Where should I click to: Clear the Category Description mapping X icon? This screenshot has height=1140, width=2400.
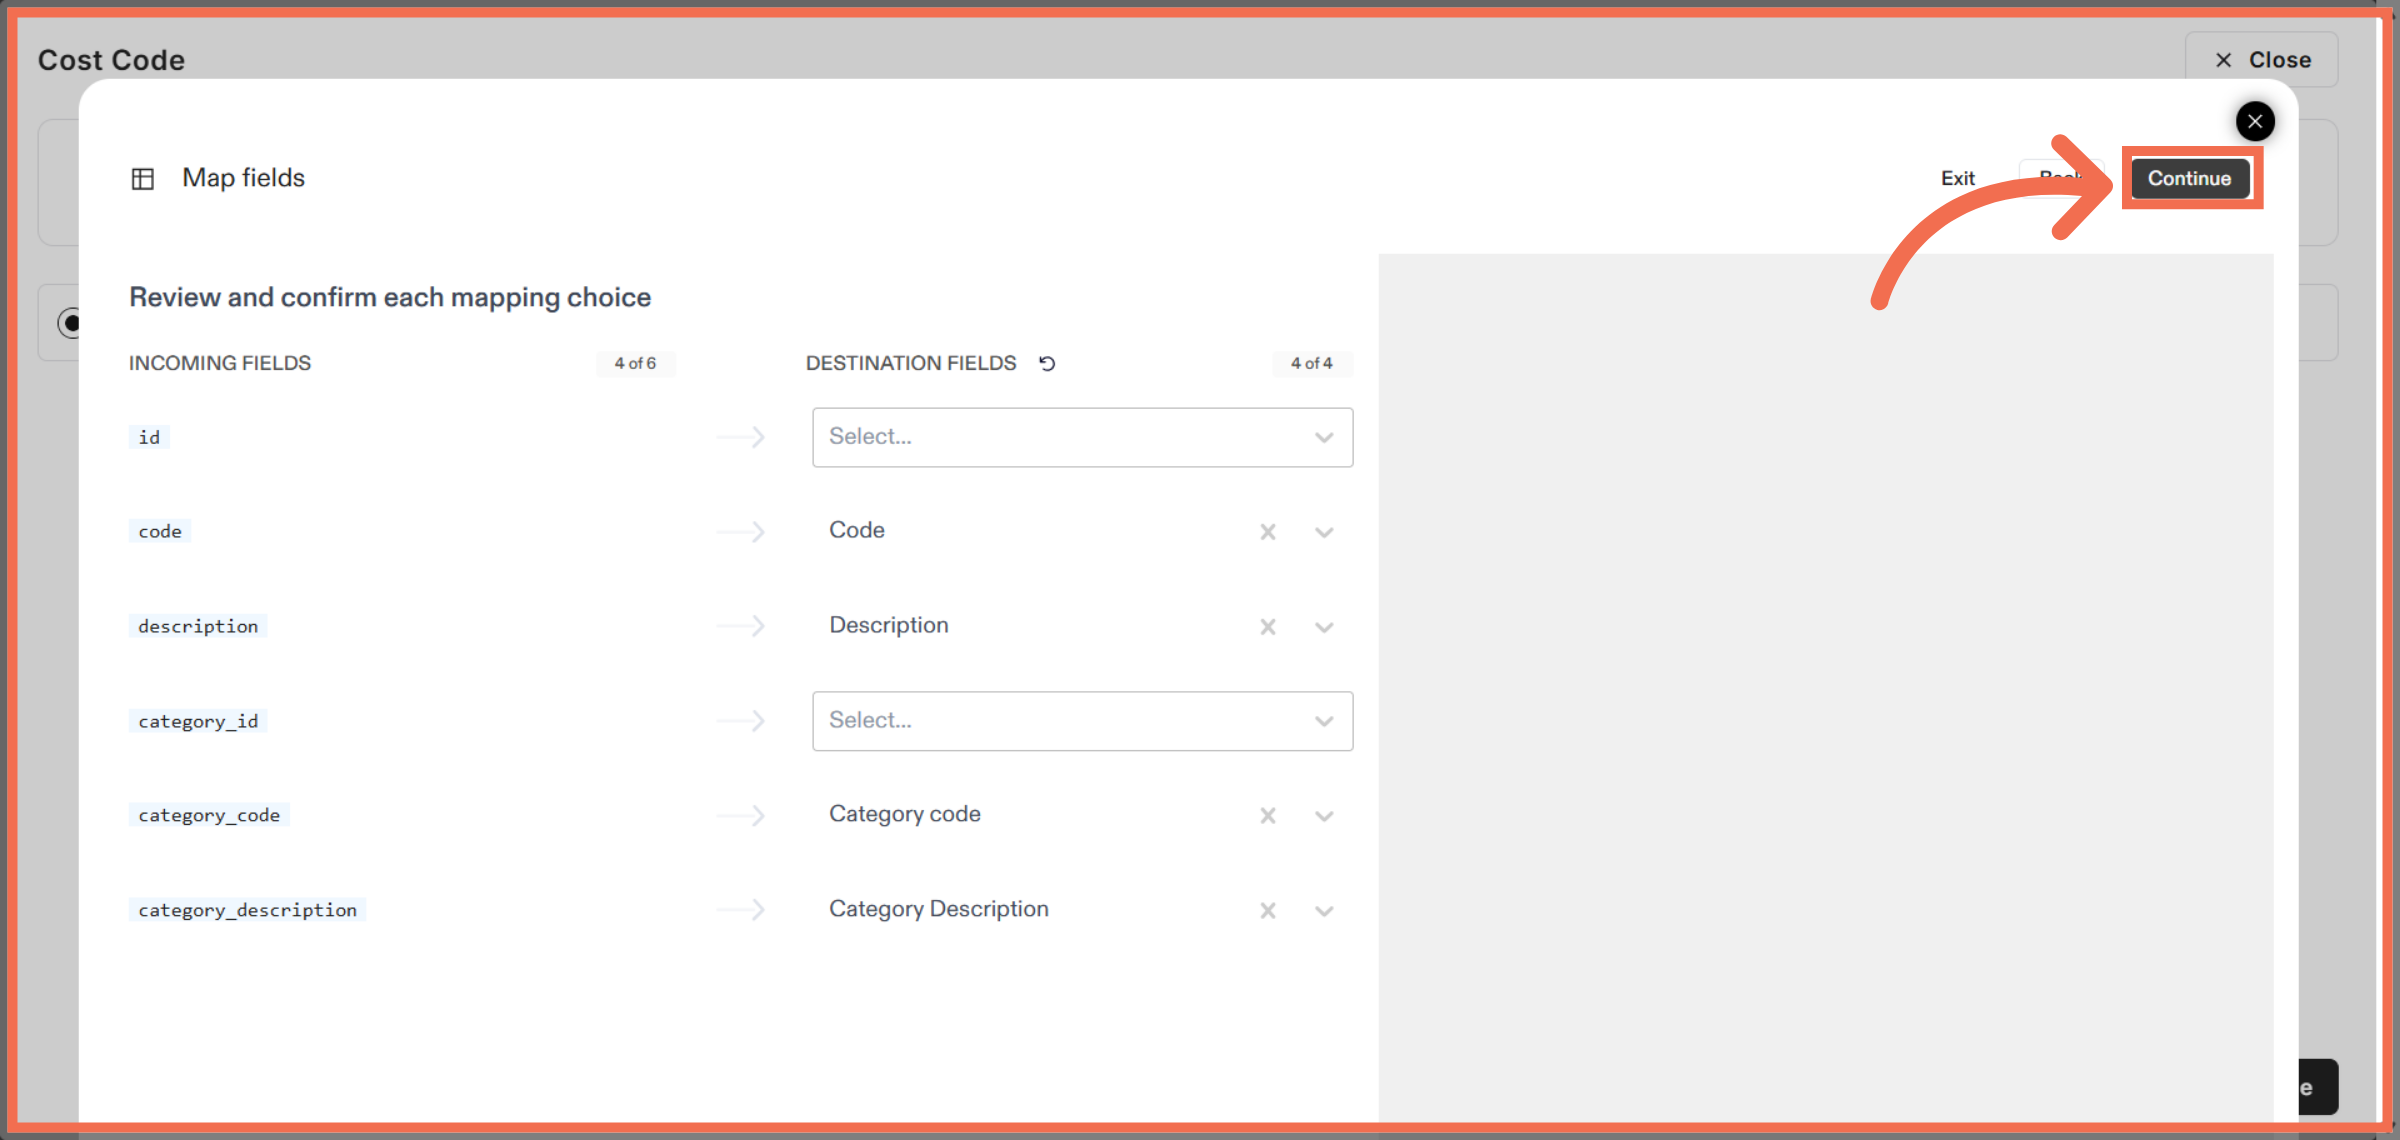point(1268,910)
